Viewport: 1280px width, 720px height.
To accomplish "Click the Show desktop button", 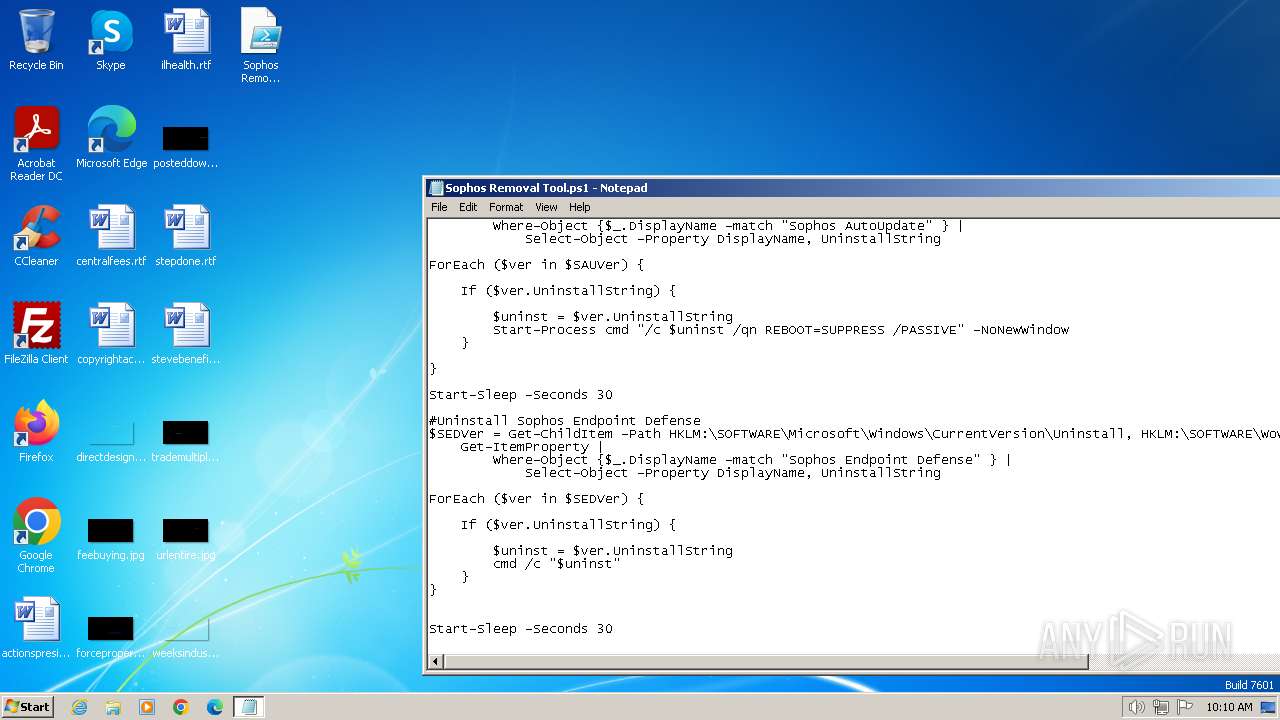I will pyautogui.click(x=1268, y=707).
